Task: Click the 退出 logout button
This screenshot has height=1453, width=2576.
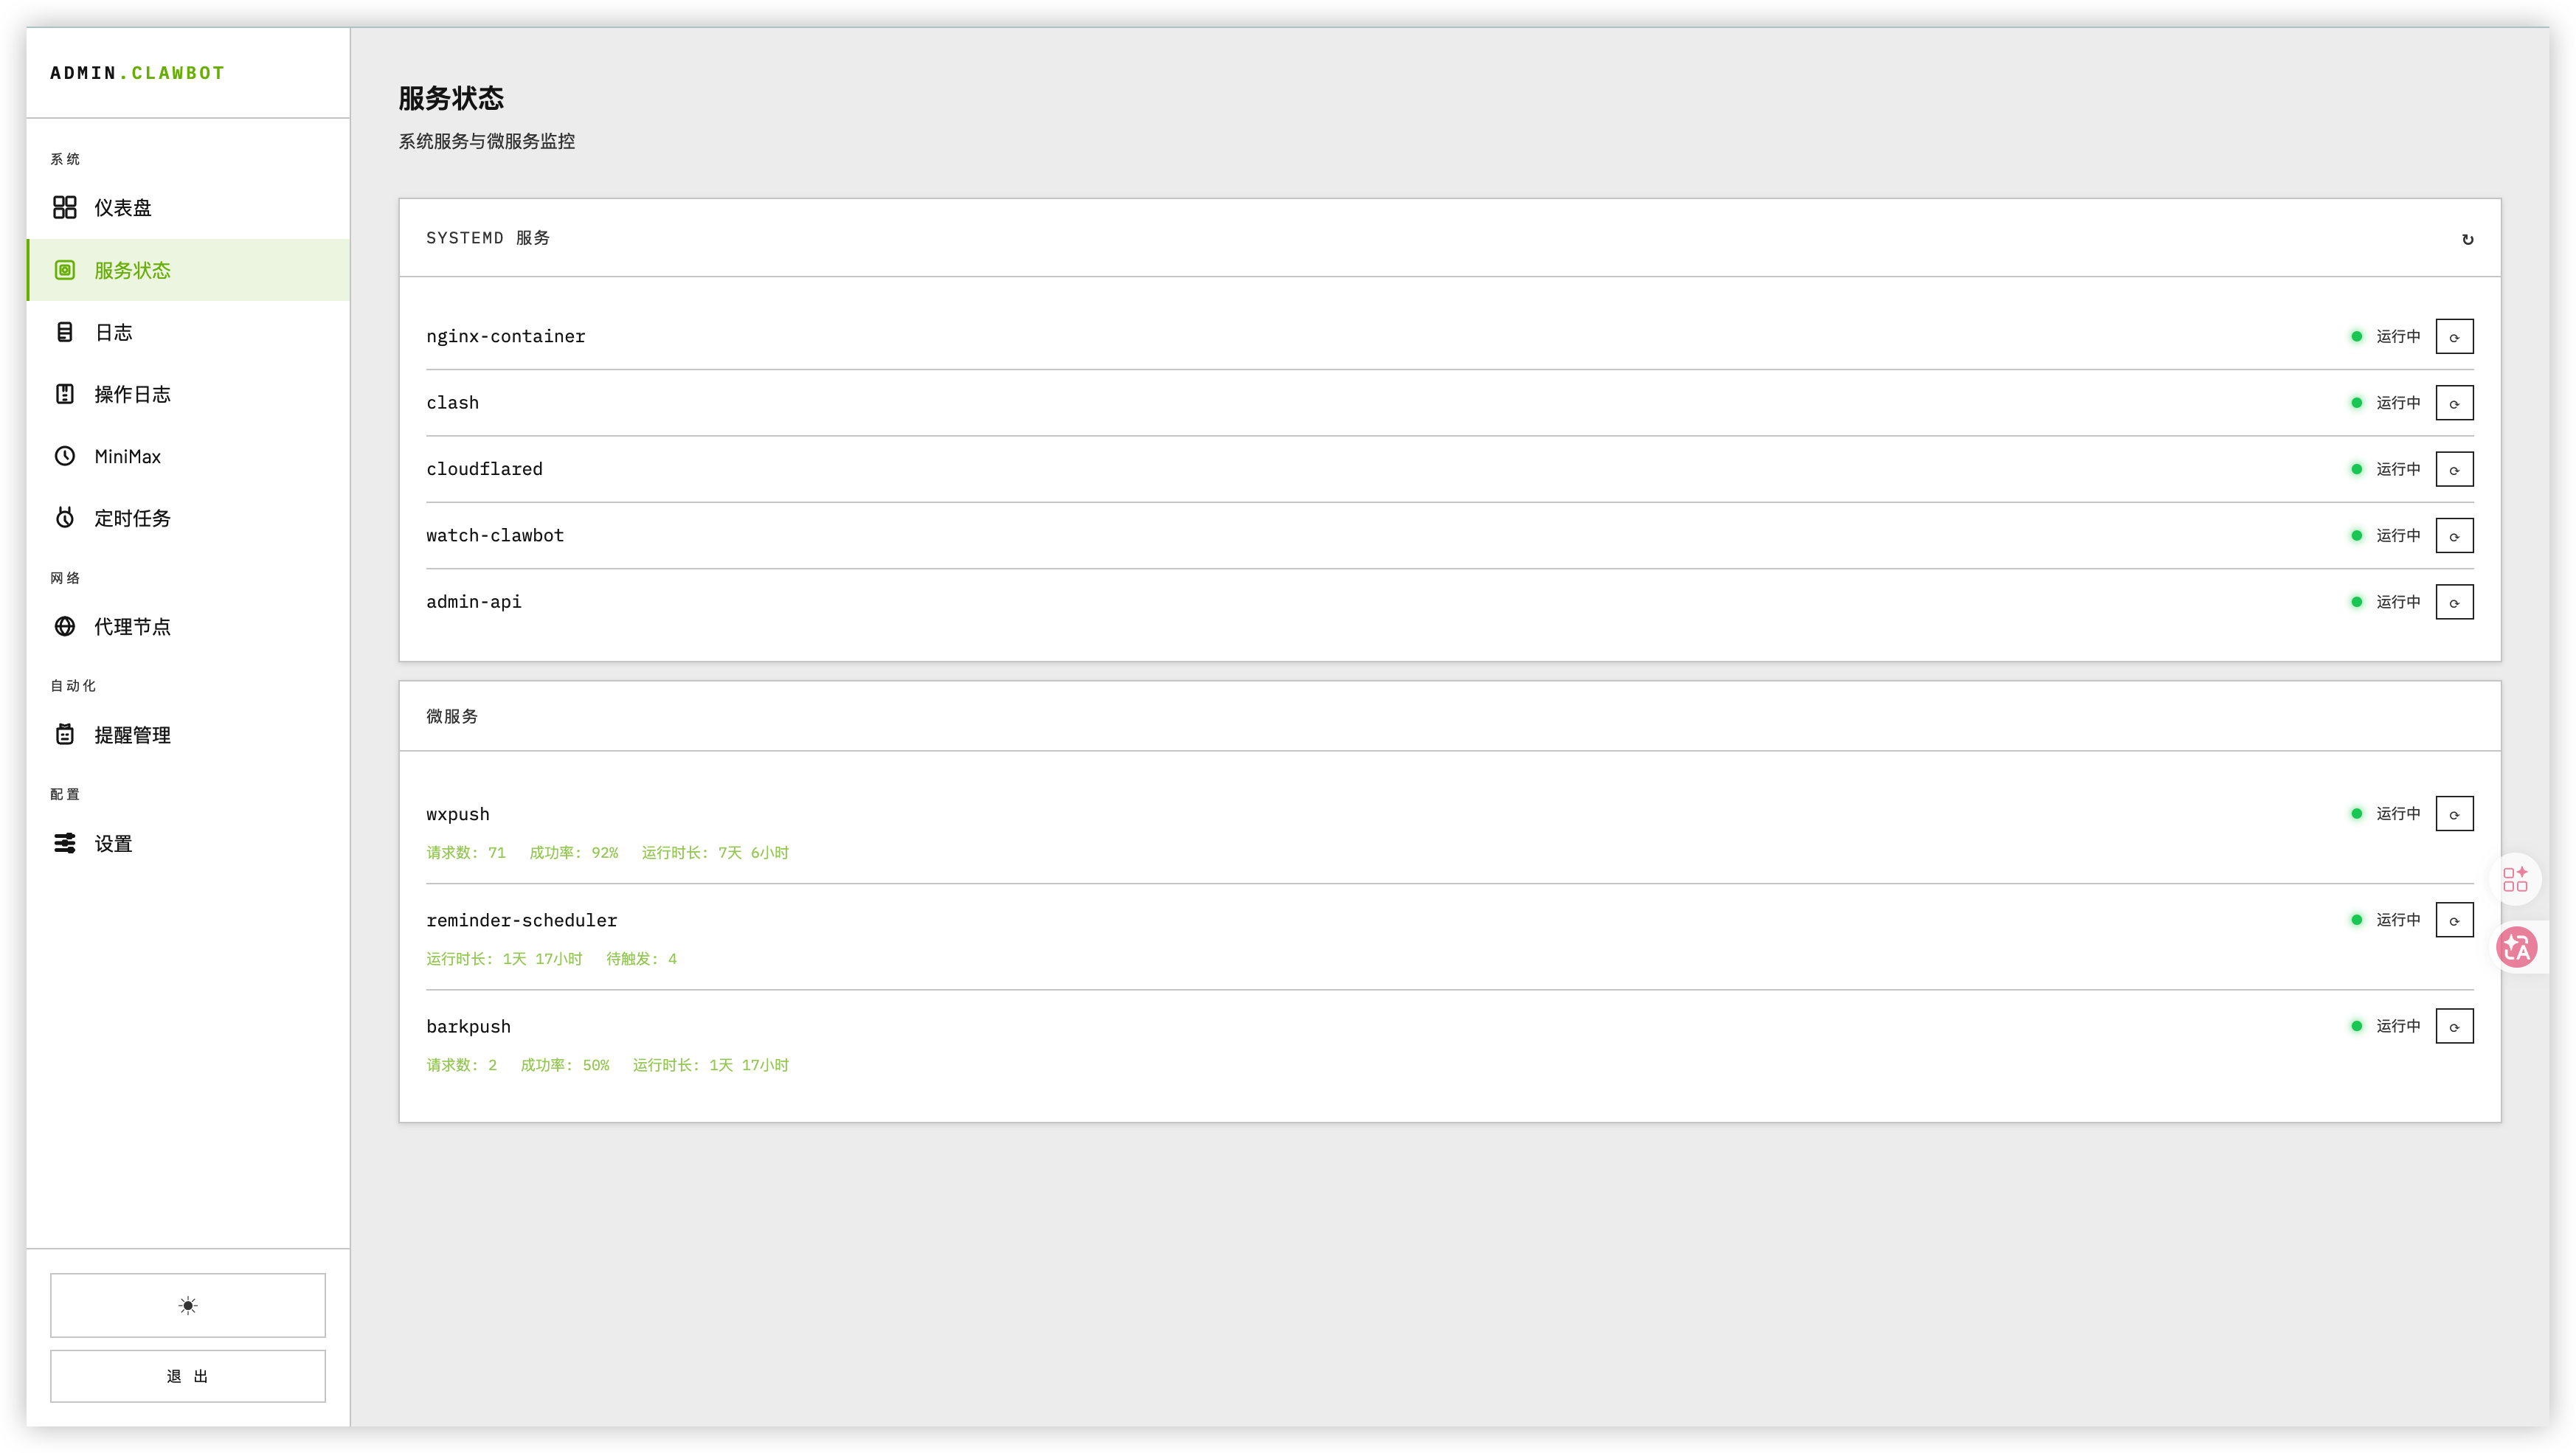Action: pyautogui.click(x=187, y=1375)
